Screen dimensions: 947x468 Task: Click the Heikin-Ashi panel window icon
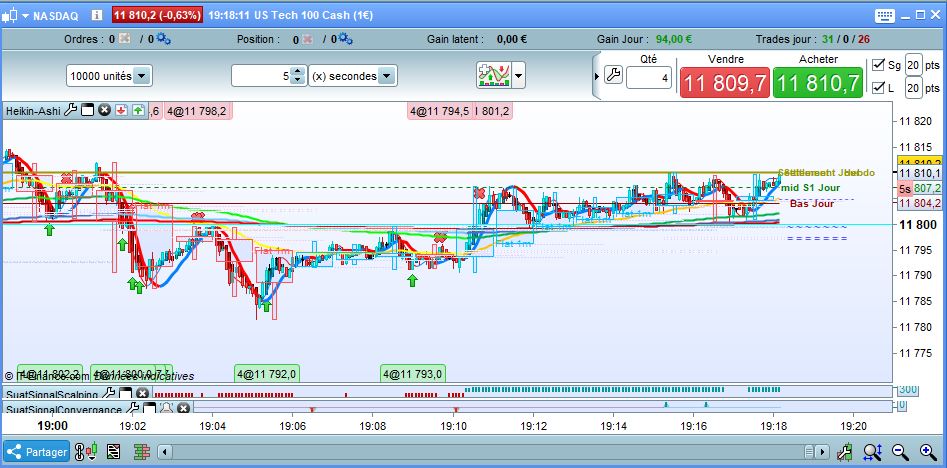pos(88,111)
